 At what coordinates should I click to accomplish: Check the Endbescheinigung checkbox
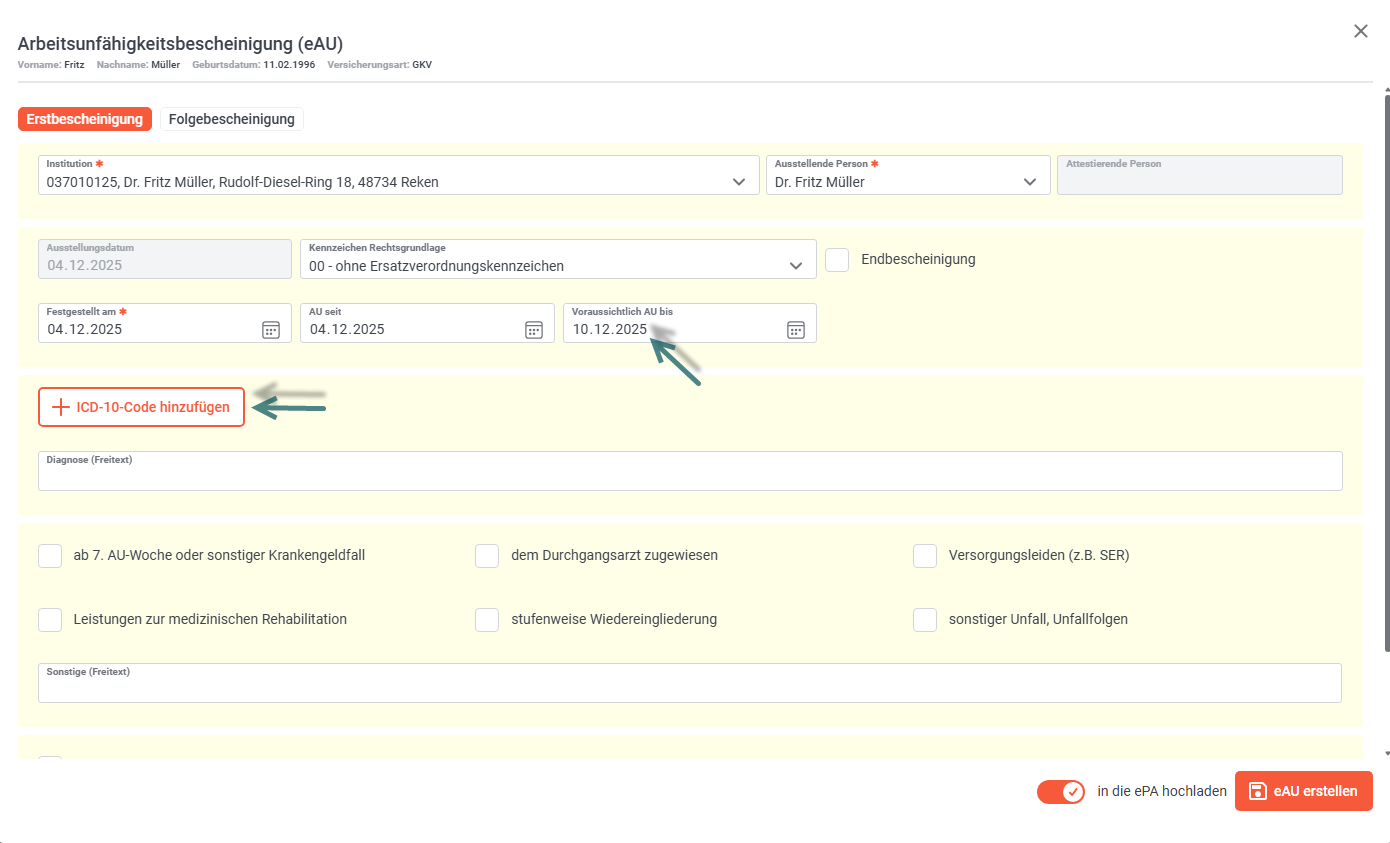point(837,259)
